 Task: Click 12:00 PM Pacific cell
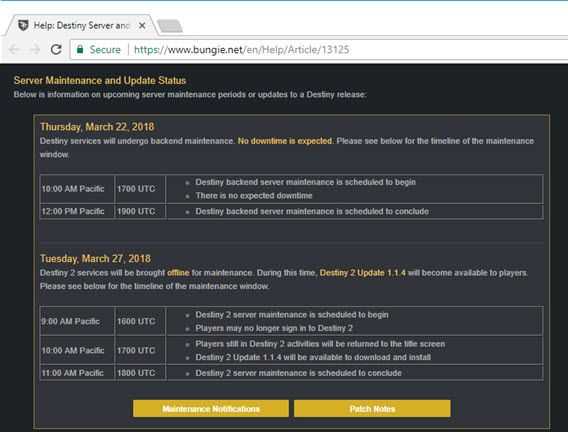click(x=77, y=211)
